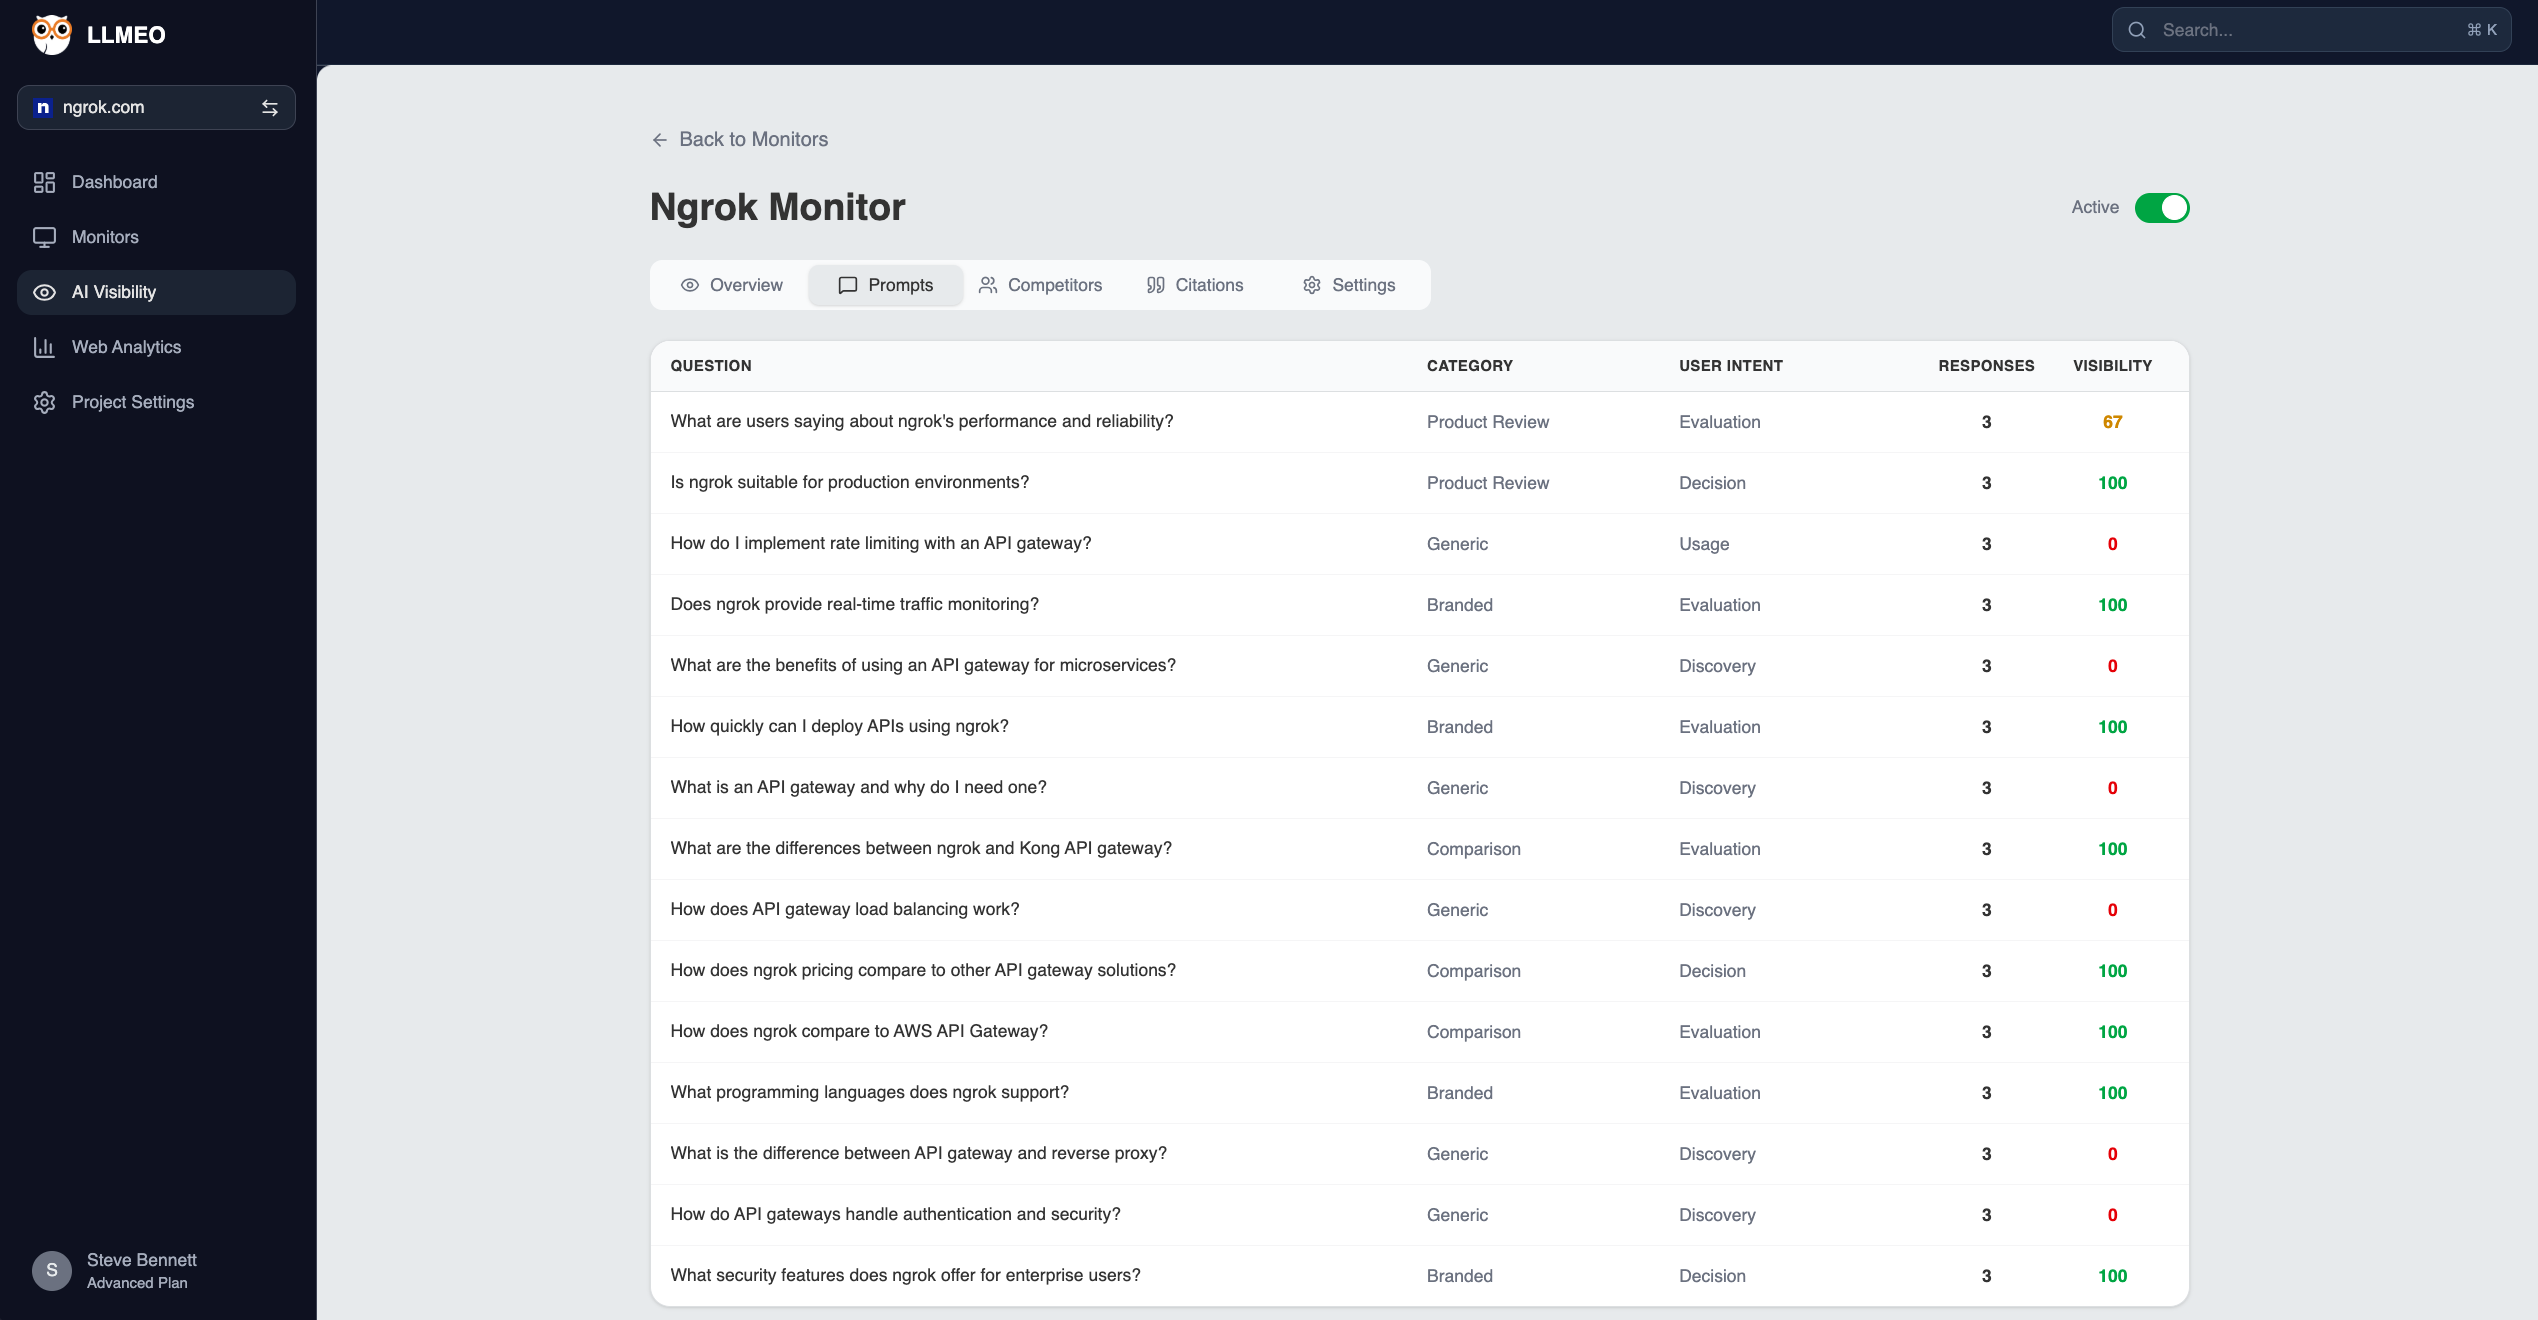Open Web Analytics via chart icon
The image size is (2538, 1320).
[x=45, y=347]
